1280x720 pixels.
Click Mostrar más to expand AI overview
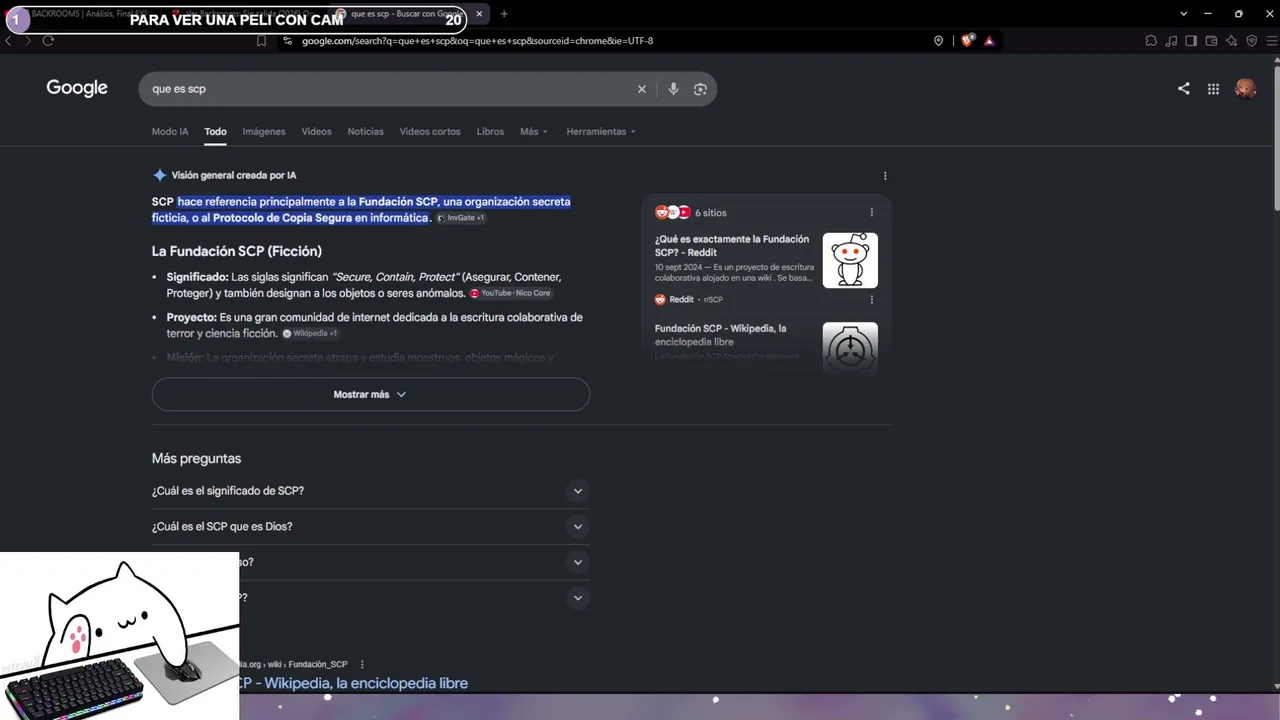coord(371,394)
